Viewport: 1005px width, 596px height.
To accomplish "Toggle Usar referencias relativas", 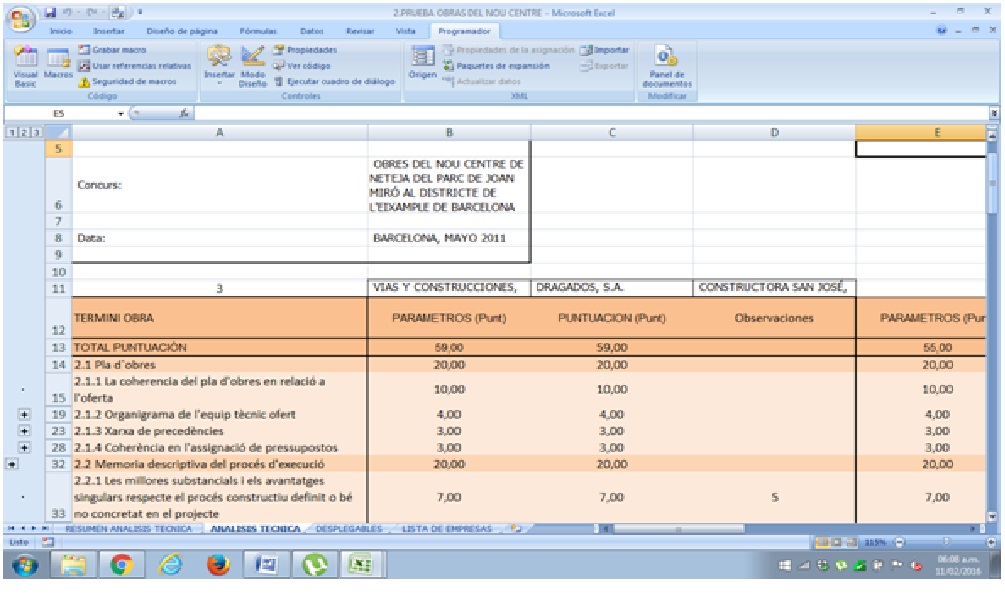I will pos(128,65).
